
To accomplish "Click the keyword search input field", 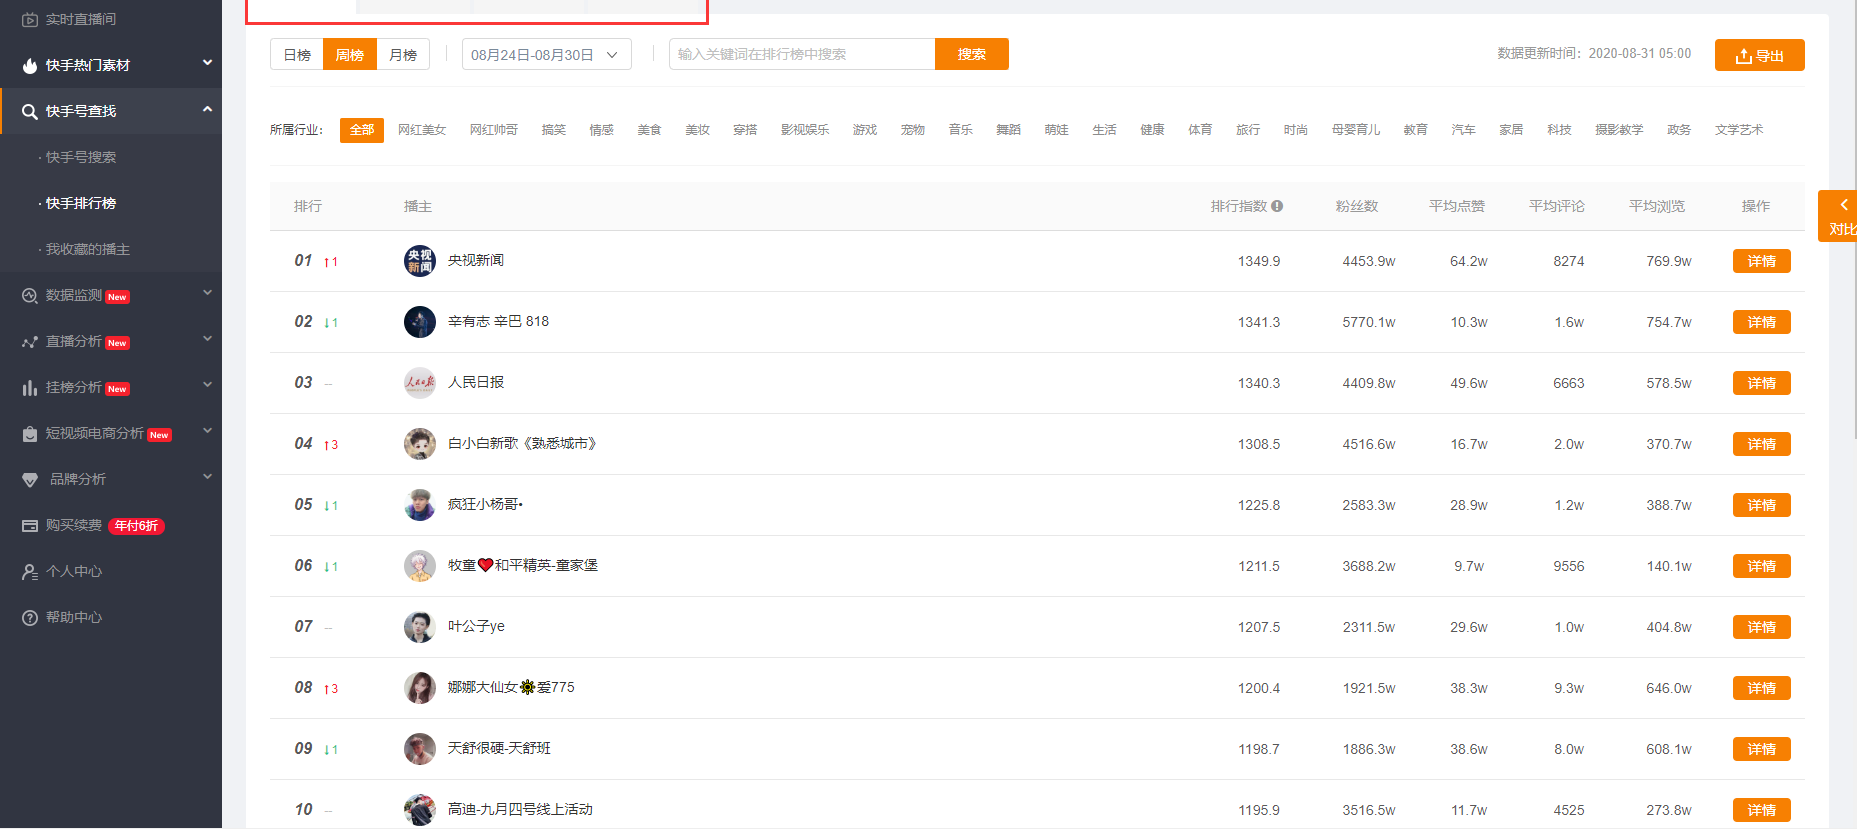I will point(802,54).
